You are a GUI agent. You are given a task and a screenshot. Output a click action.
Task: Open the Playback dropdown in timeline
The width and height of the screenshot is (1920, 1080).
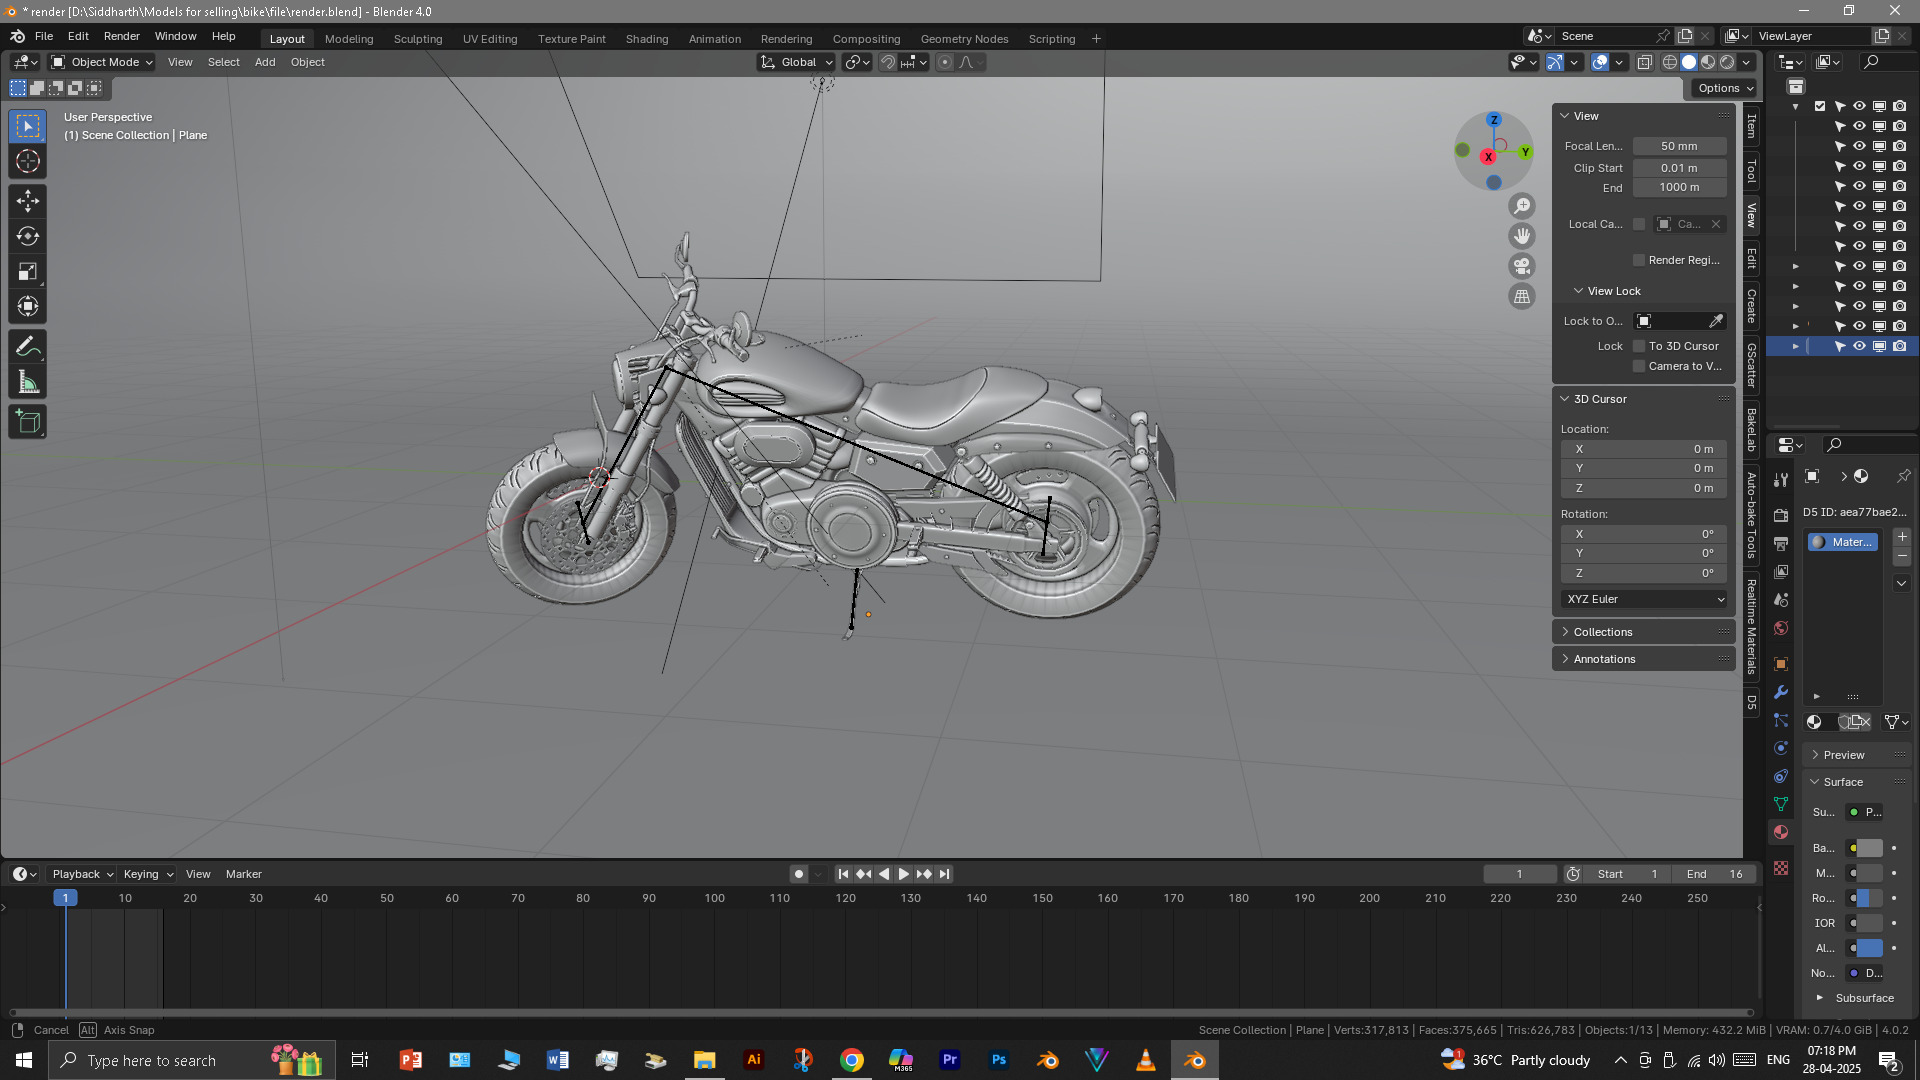pyautogui.click(x=82, y=874)
